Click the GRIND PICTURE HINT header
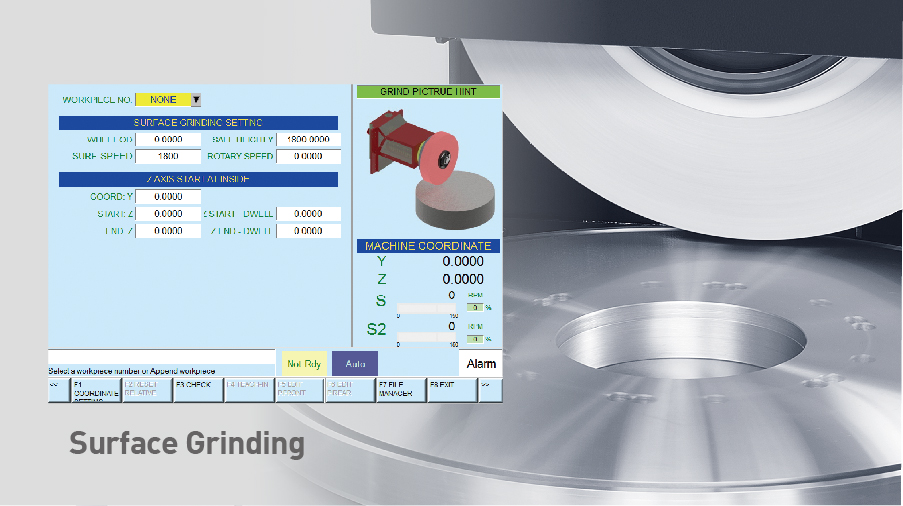Viewport: 903px width, 506px height. pyautogui.click(x=428, y=92)
